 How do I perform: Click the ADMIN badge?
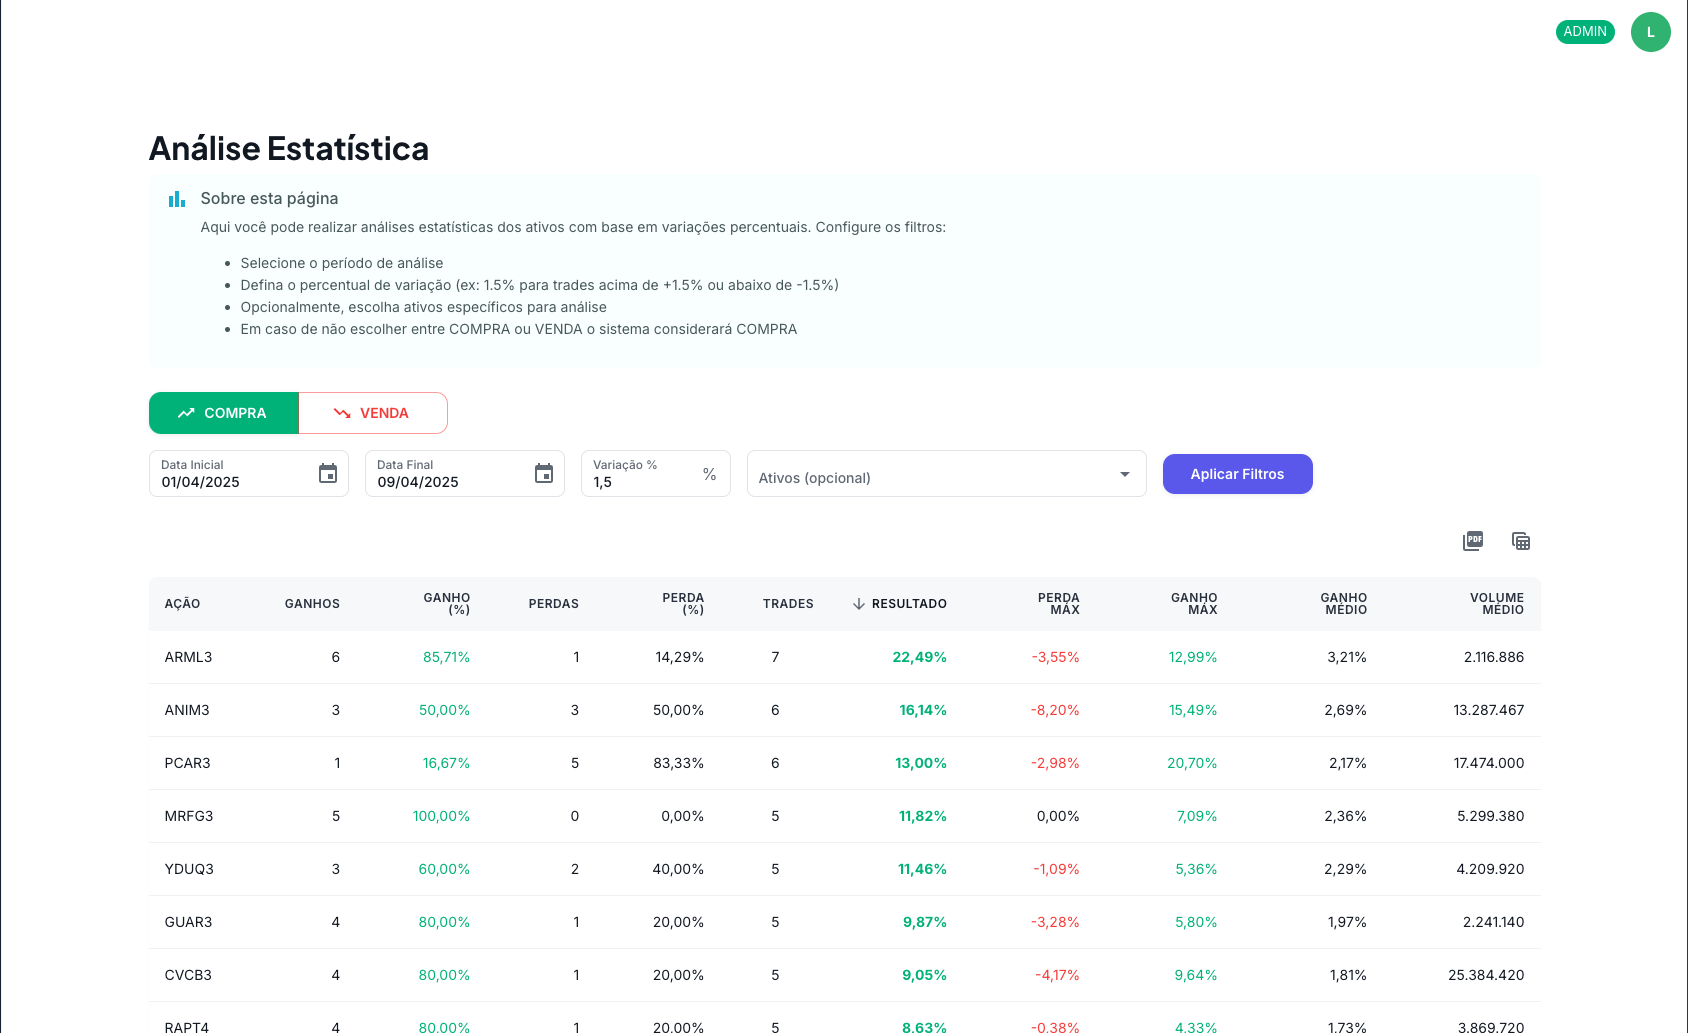click(x=1585, y=31)
